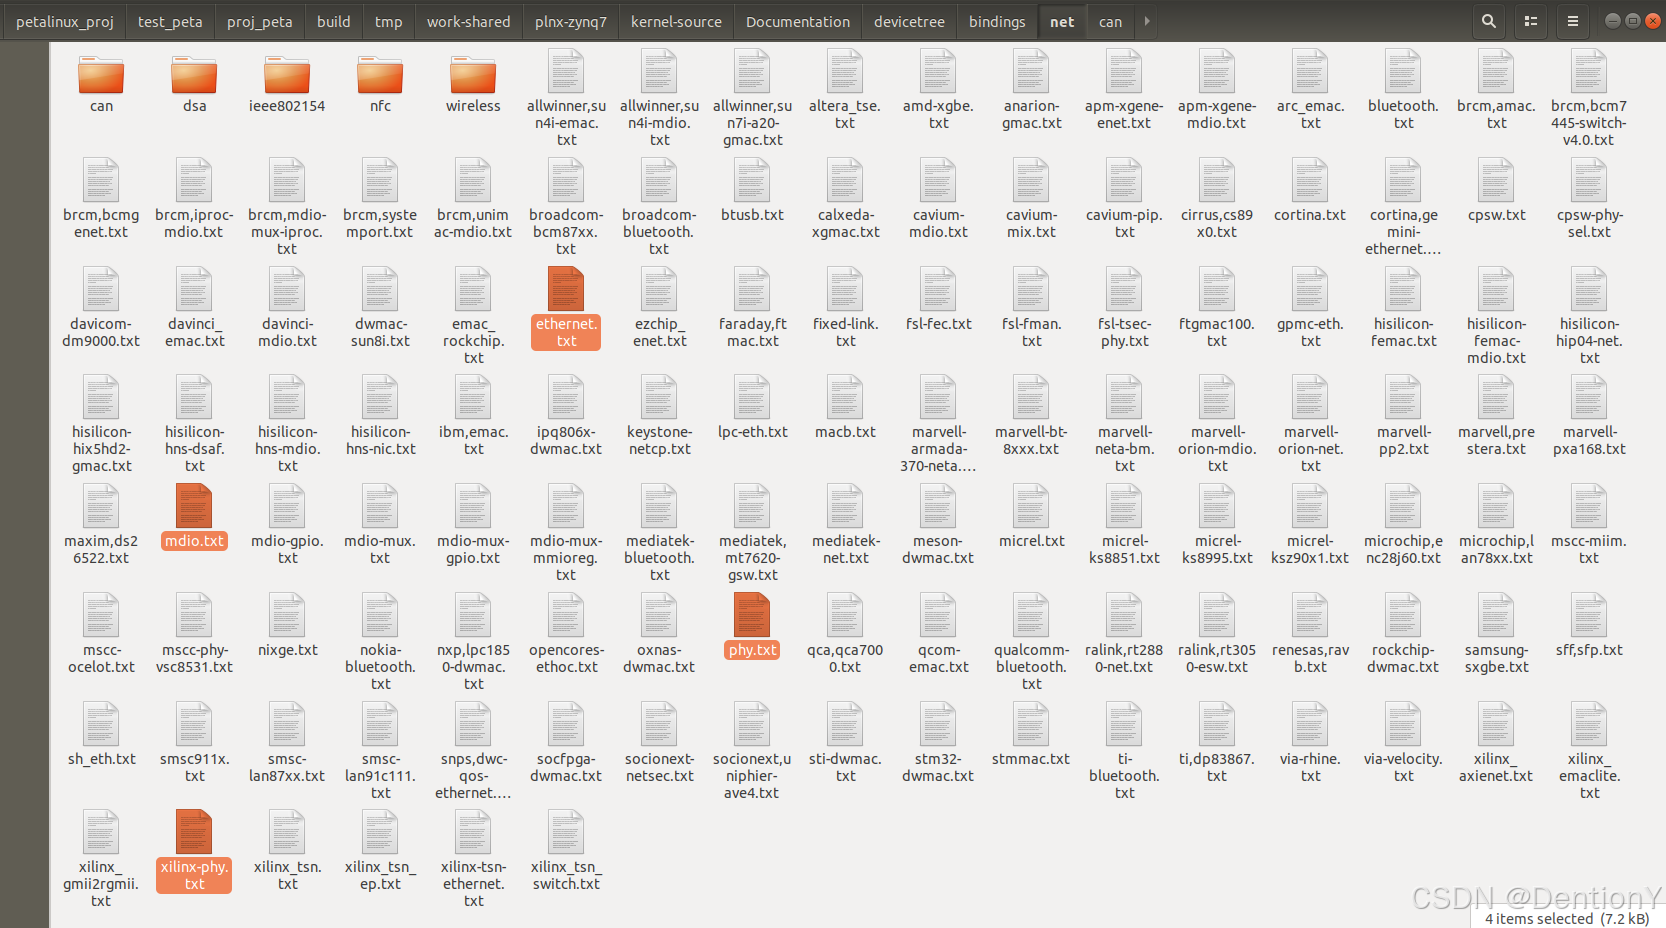This screenshot has width=1666, height=928.
Task: Click the 'samsung-sxgbe.txt' file name
Action: 1497,659
